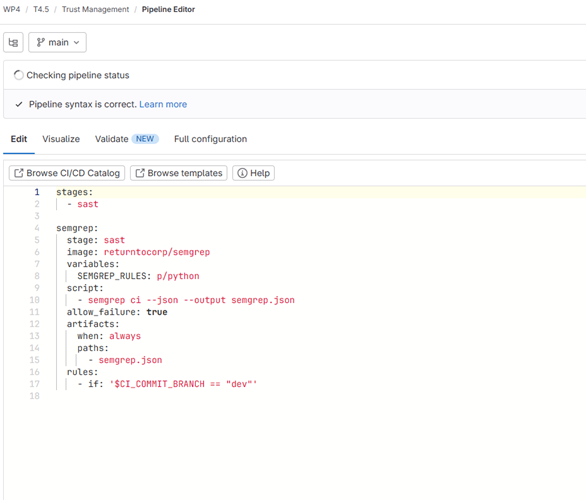Switch to the Edit tab
Viewport: 586px width, 500px height.
point(19,139)
